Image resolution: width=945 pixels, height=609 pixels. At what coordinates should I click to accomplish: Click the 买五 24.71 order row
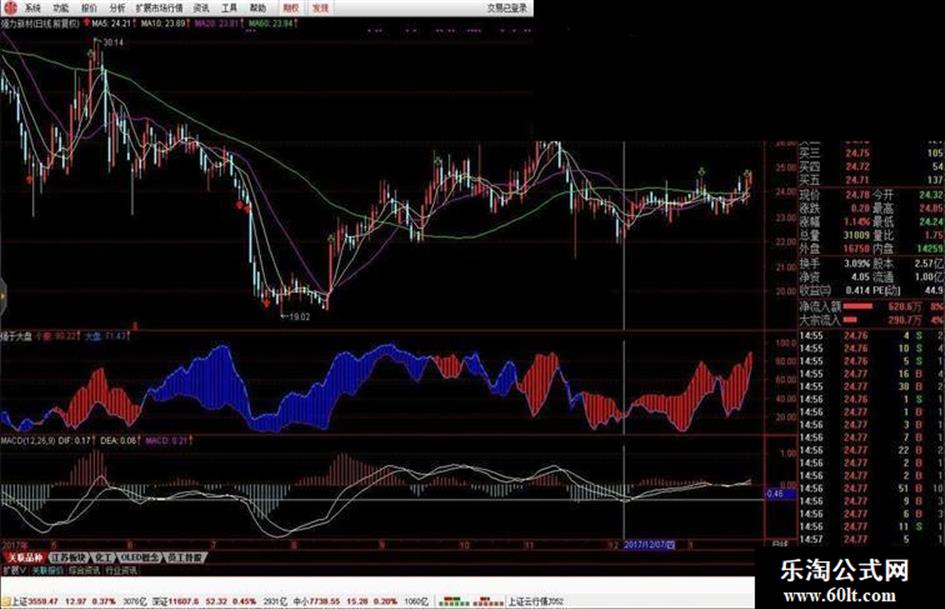coord(871,180)
